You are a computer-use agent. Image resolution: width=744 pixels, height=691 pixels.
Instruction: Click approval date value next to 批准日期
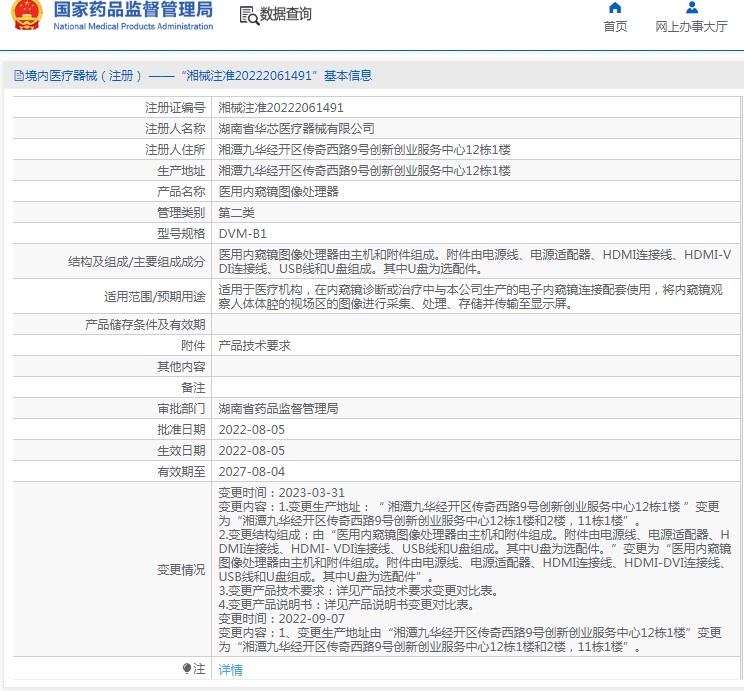click(251, 430)
